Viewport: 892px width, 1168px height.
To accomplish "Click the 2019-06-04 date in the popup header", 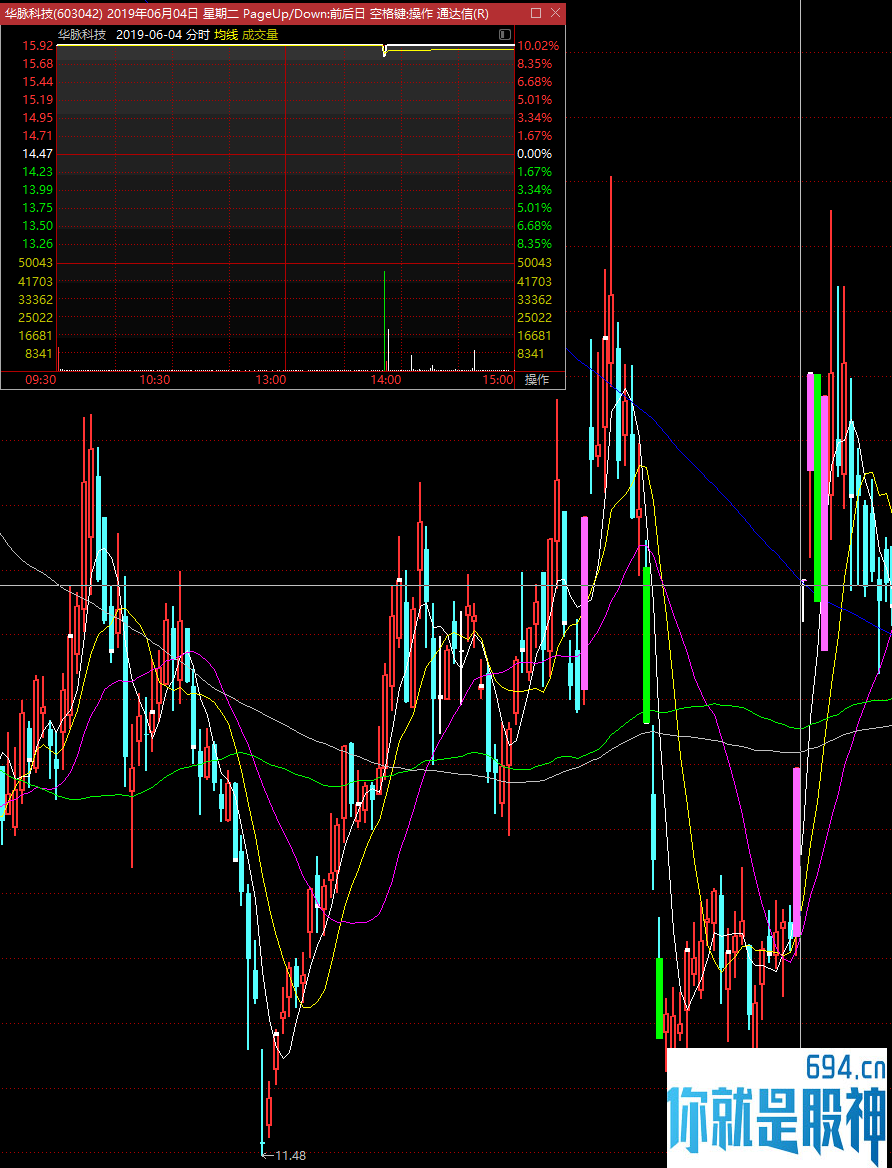I will [148, 34].
